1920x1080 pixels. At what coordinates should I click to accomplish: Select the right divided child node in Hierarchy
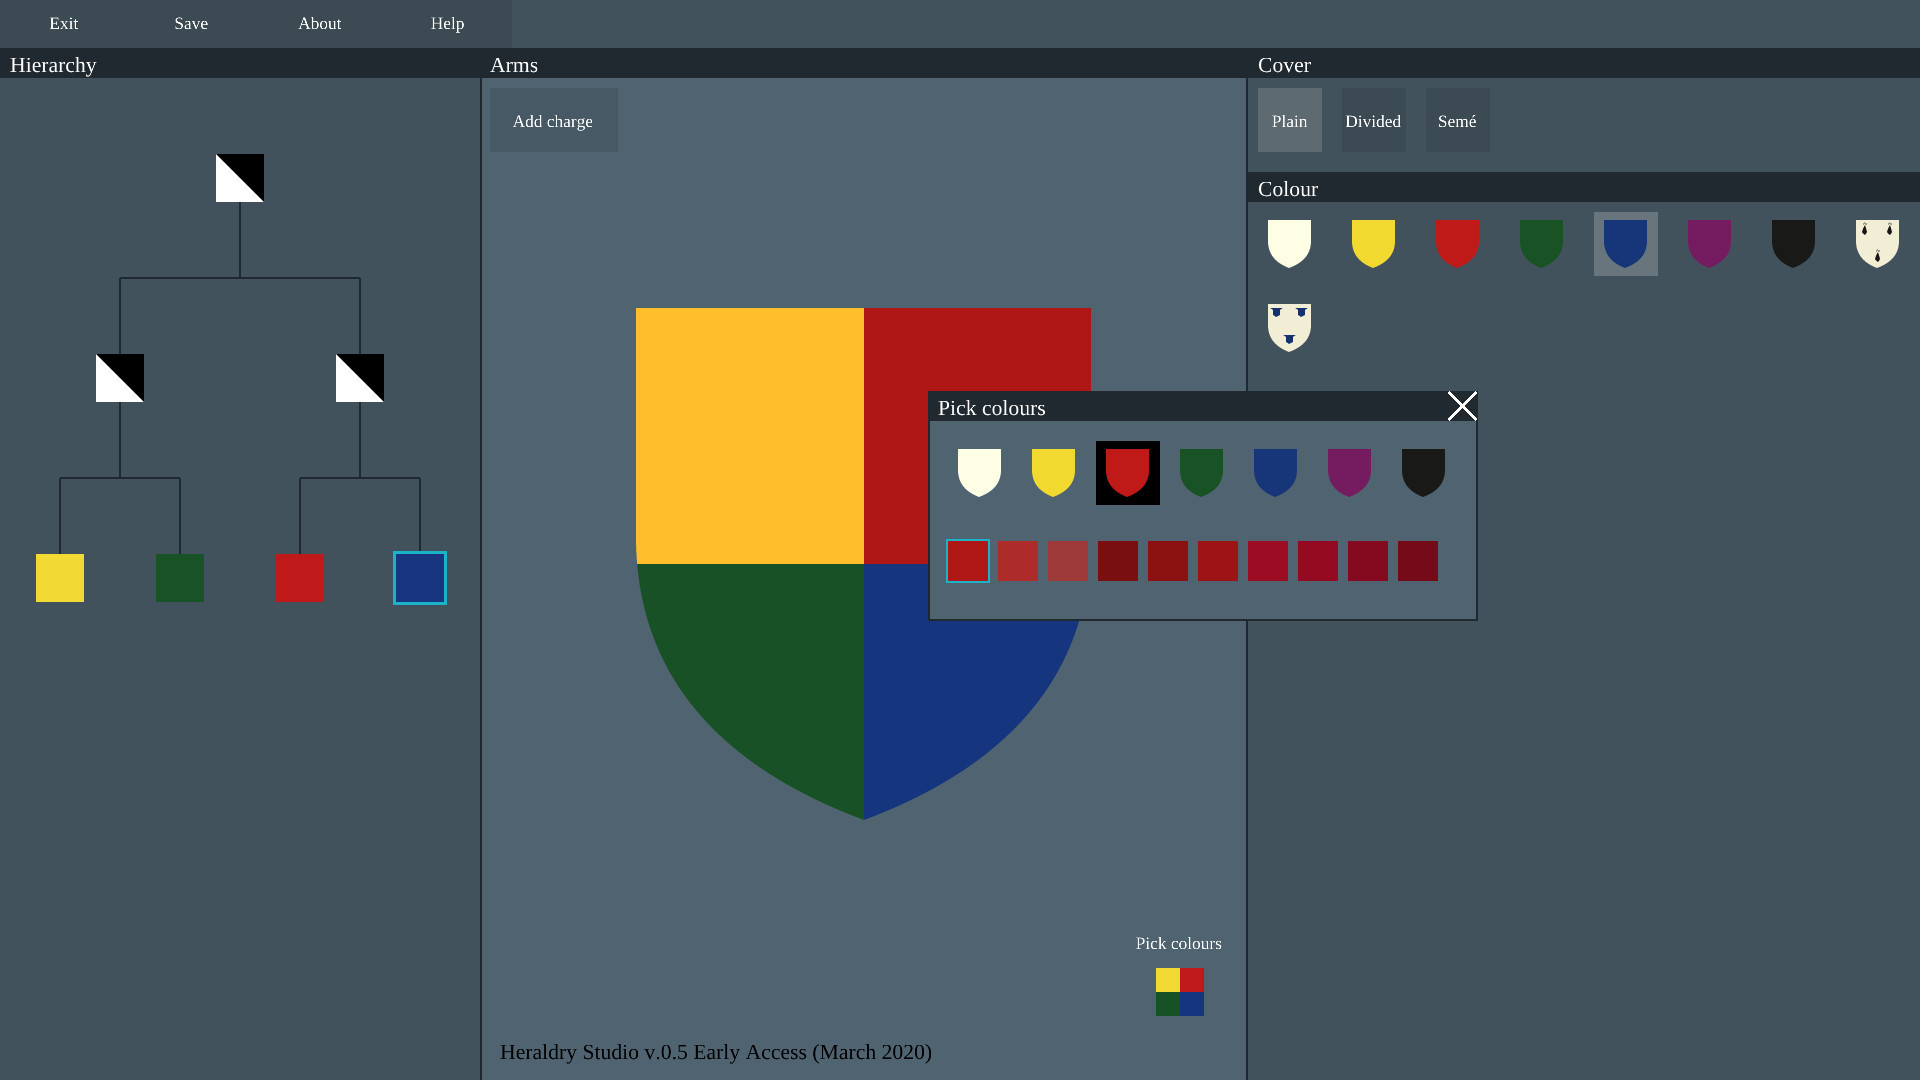(360, 378)
